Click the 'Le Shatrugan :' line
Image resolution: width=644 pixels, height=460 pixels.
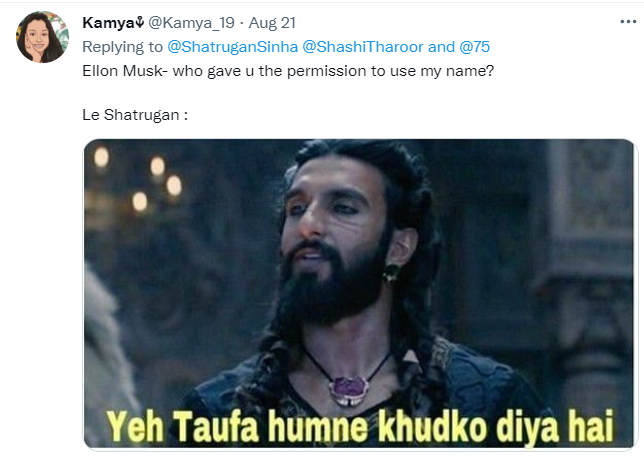pos(135,115)
